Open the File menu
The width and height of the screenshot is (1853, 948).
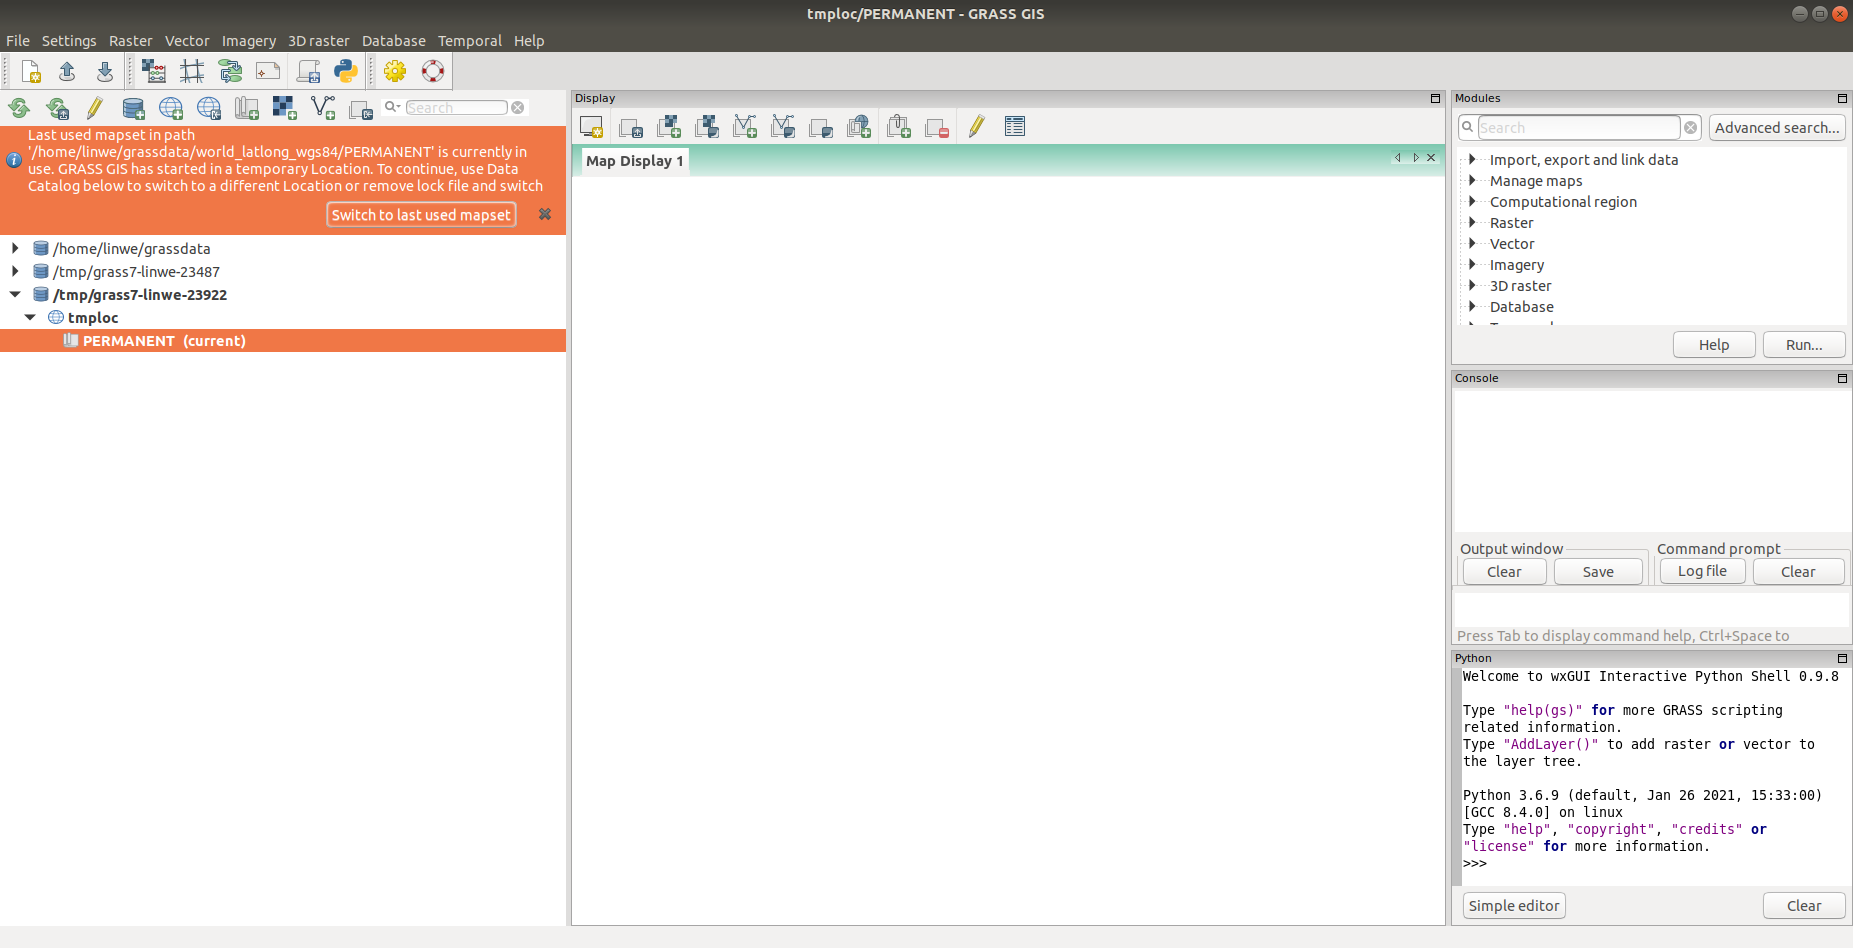point(18,41)
